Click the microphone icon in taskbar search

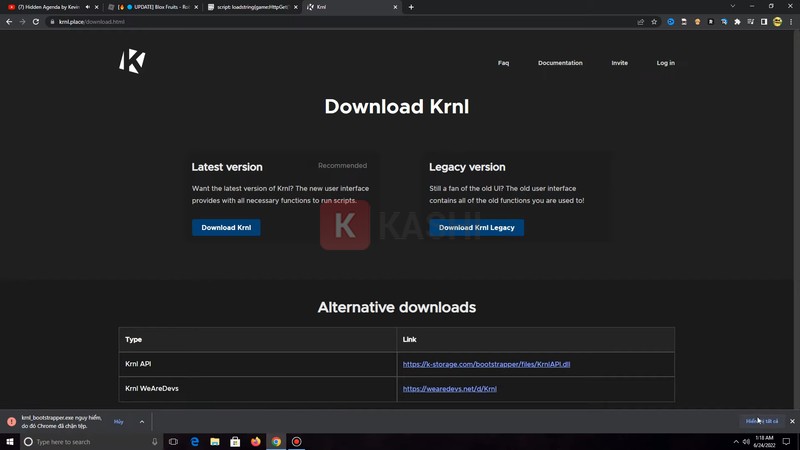155,442
